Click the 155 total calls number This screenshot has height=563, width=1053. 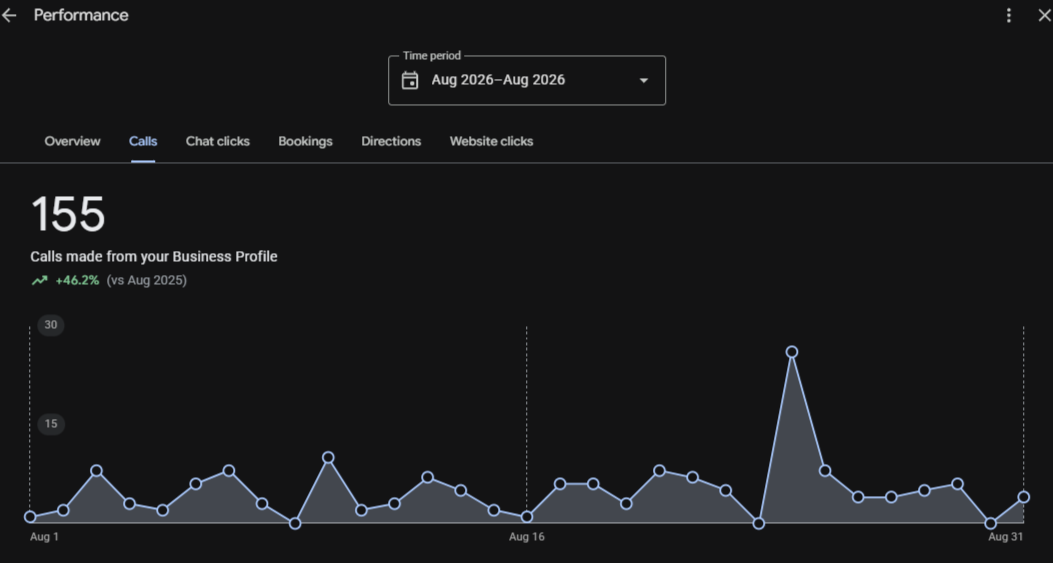coord(68,215)
